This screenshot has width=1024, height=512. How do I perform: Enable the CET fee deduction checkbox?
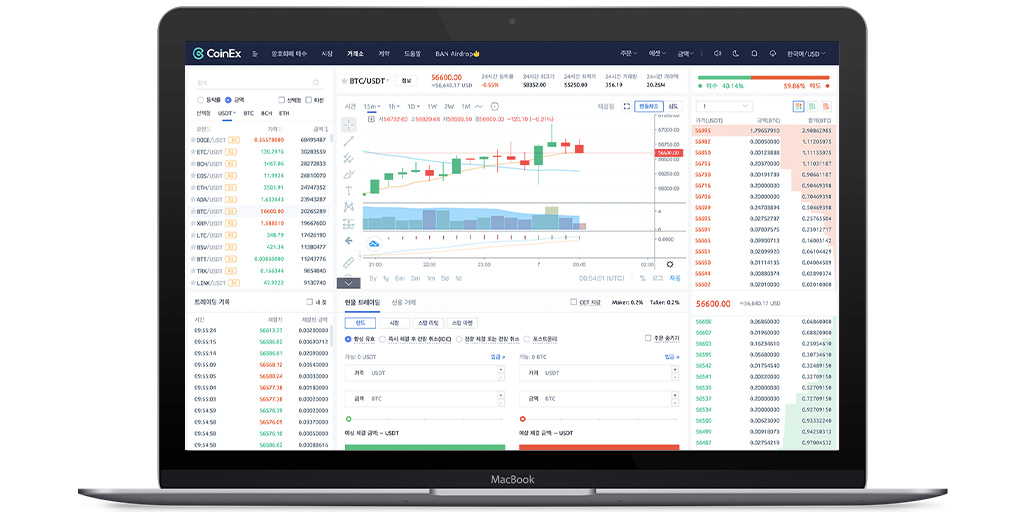(573, 302)
